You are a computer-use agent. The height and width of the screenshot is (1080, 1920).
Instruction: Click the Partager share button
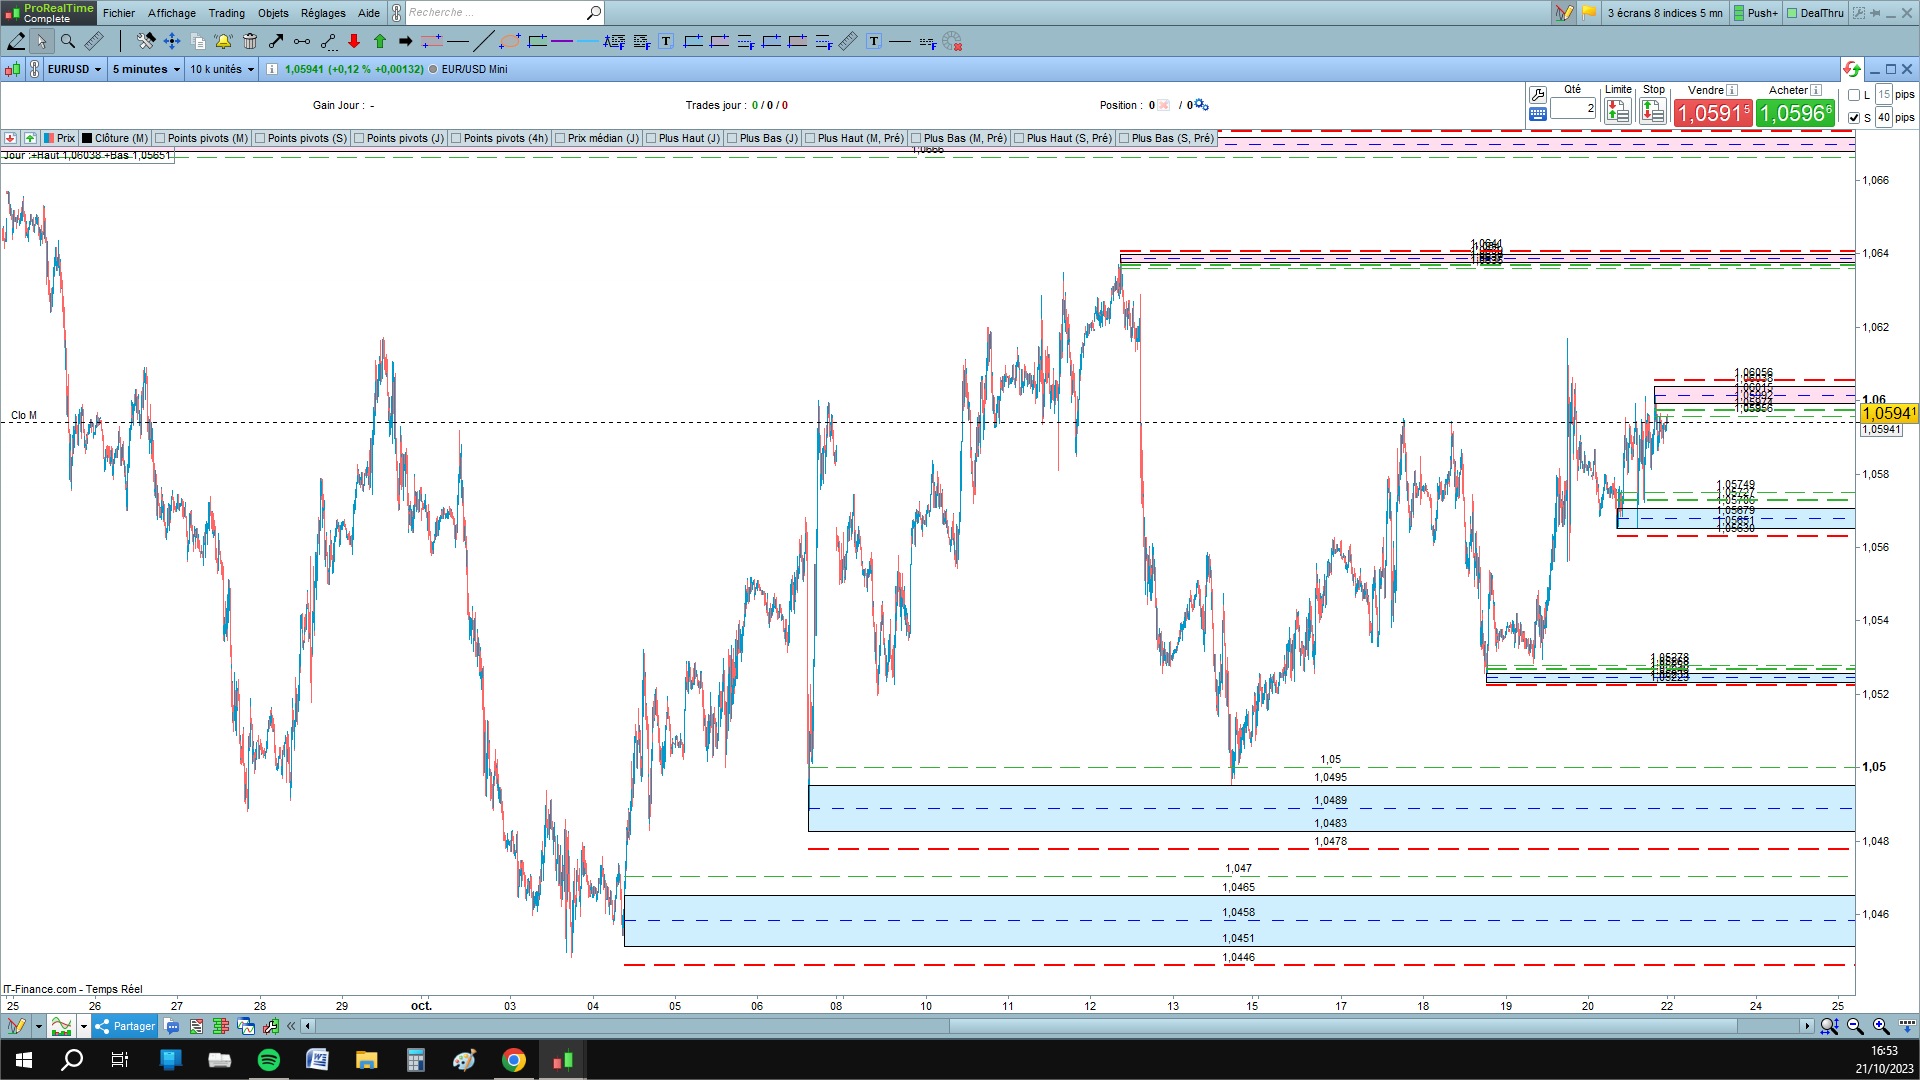pos(125,1026)
